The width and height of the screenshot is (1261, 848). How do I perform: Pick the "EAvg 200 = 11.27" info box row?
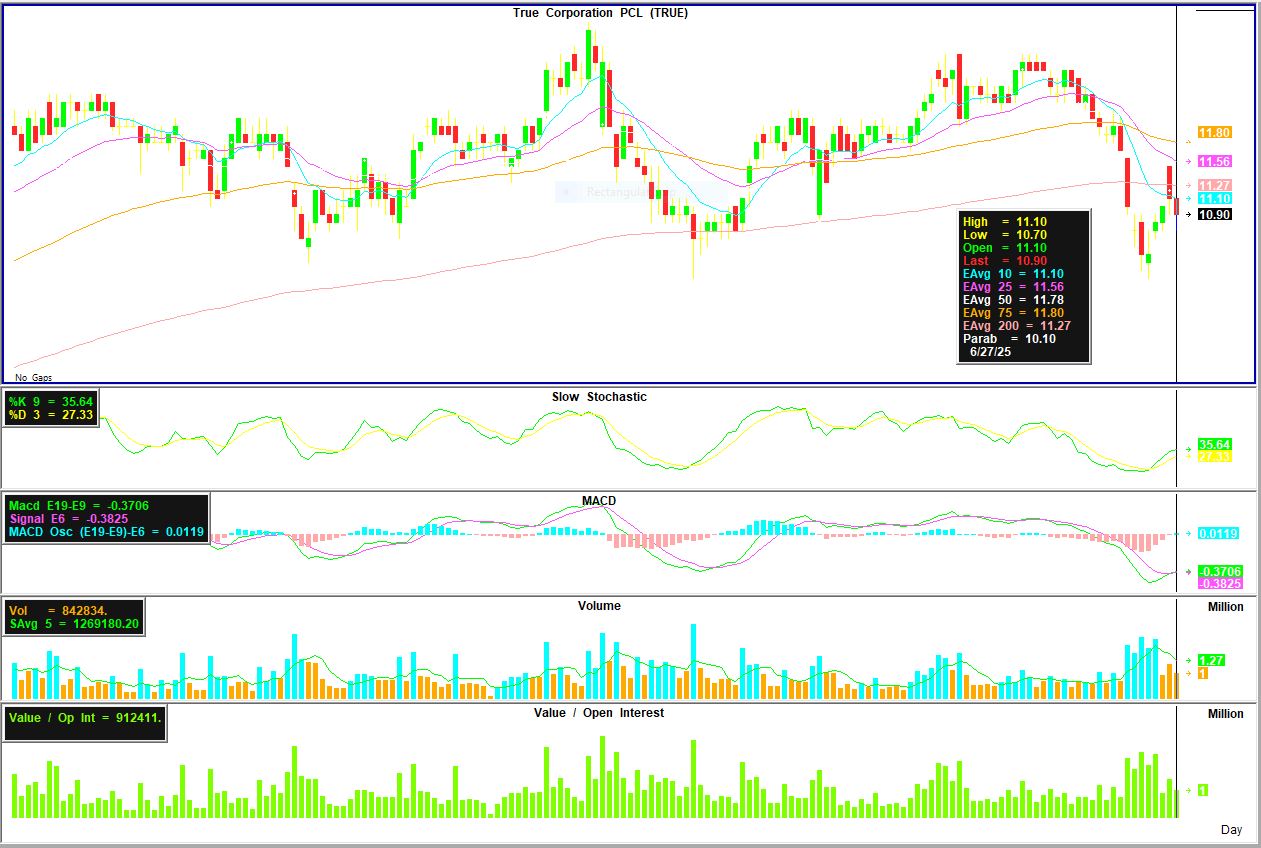coord(1017,326)
